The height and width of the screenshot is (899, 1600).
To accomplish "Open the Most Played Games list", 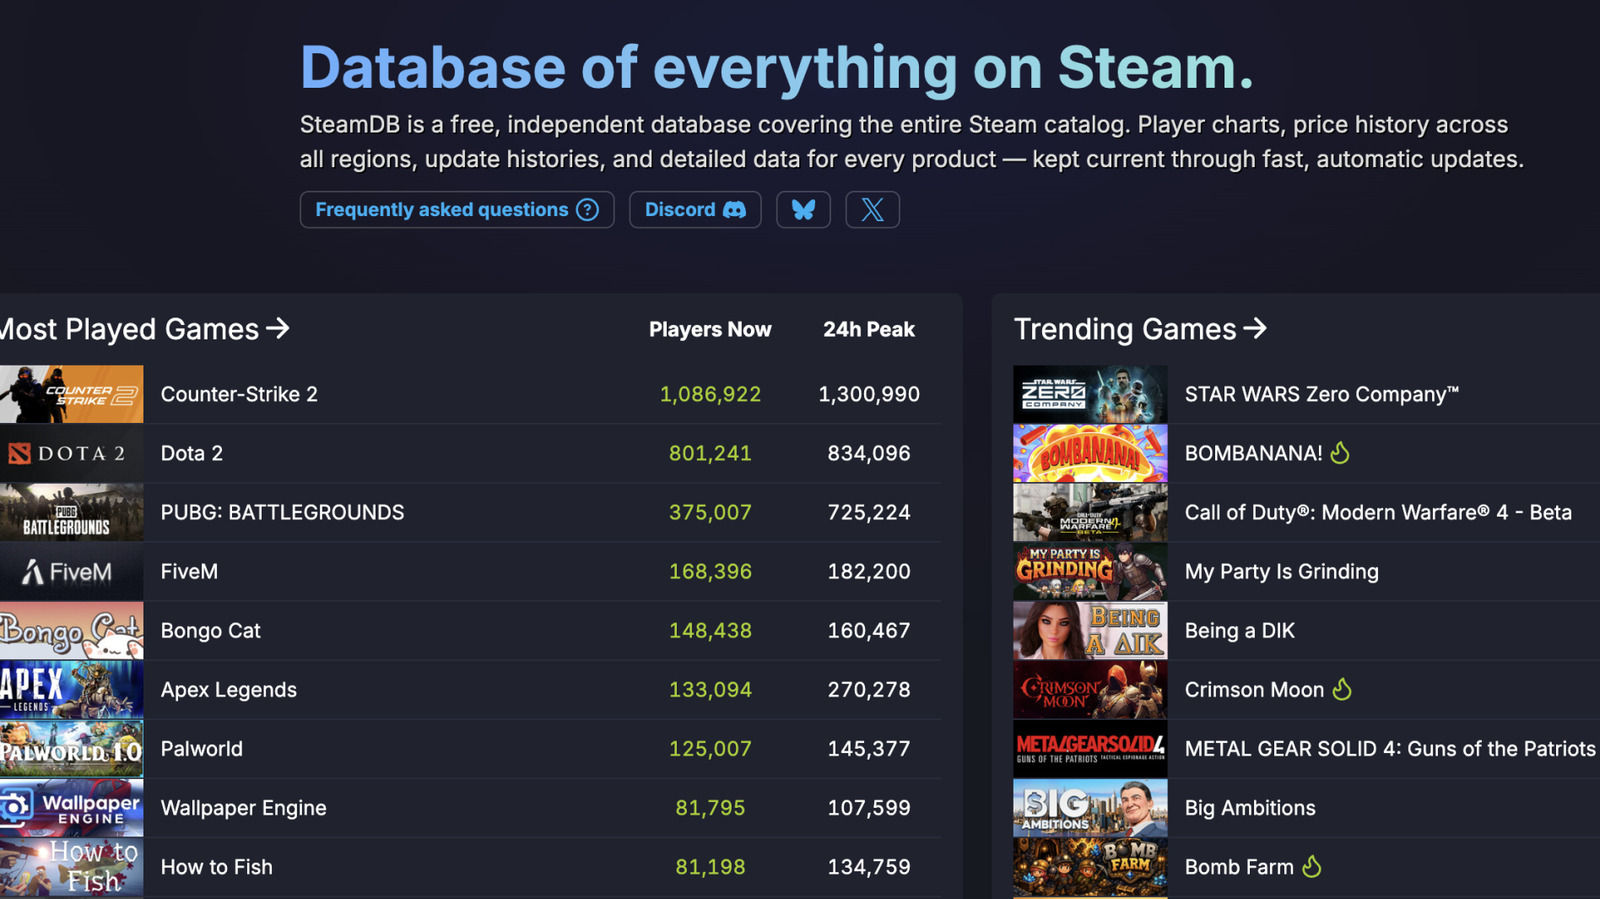I will coord(143,329).
